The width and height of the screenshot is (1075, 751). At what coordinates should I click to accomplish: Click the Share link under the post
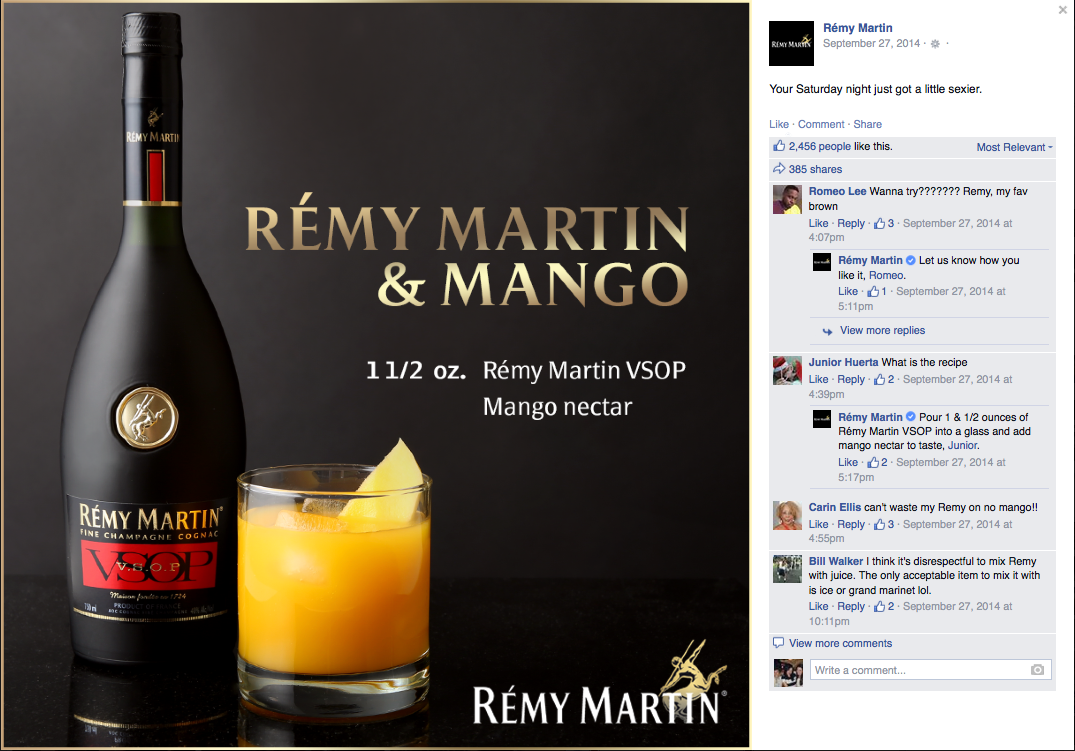pyautogui.click(x=867, y=124)
